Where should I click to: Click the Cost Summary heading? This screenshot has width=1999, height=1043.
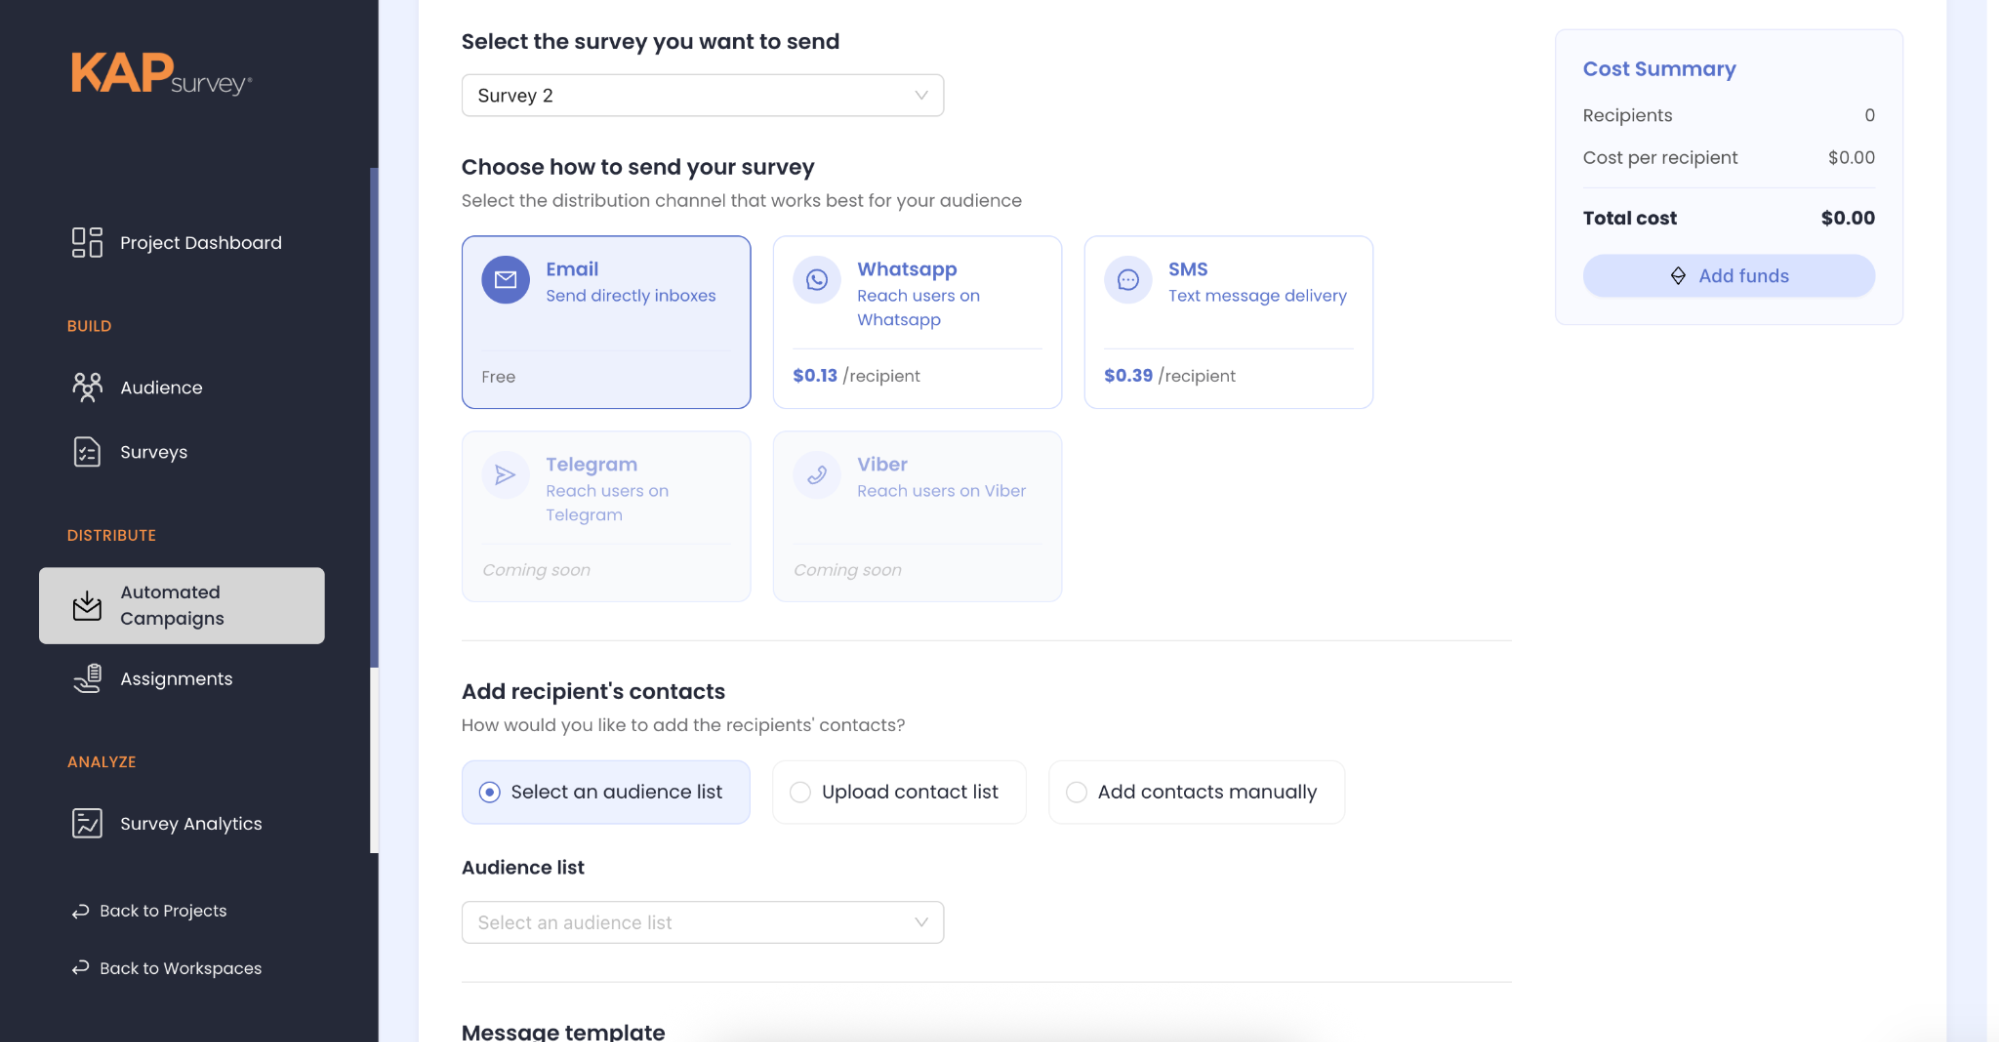pos(1659,69)
